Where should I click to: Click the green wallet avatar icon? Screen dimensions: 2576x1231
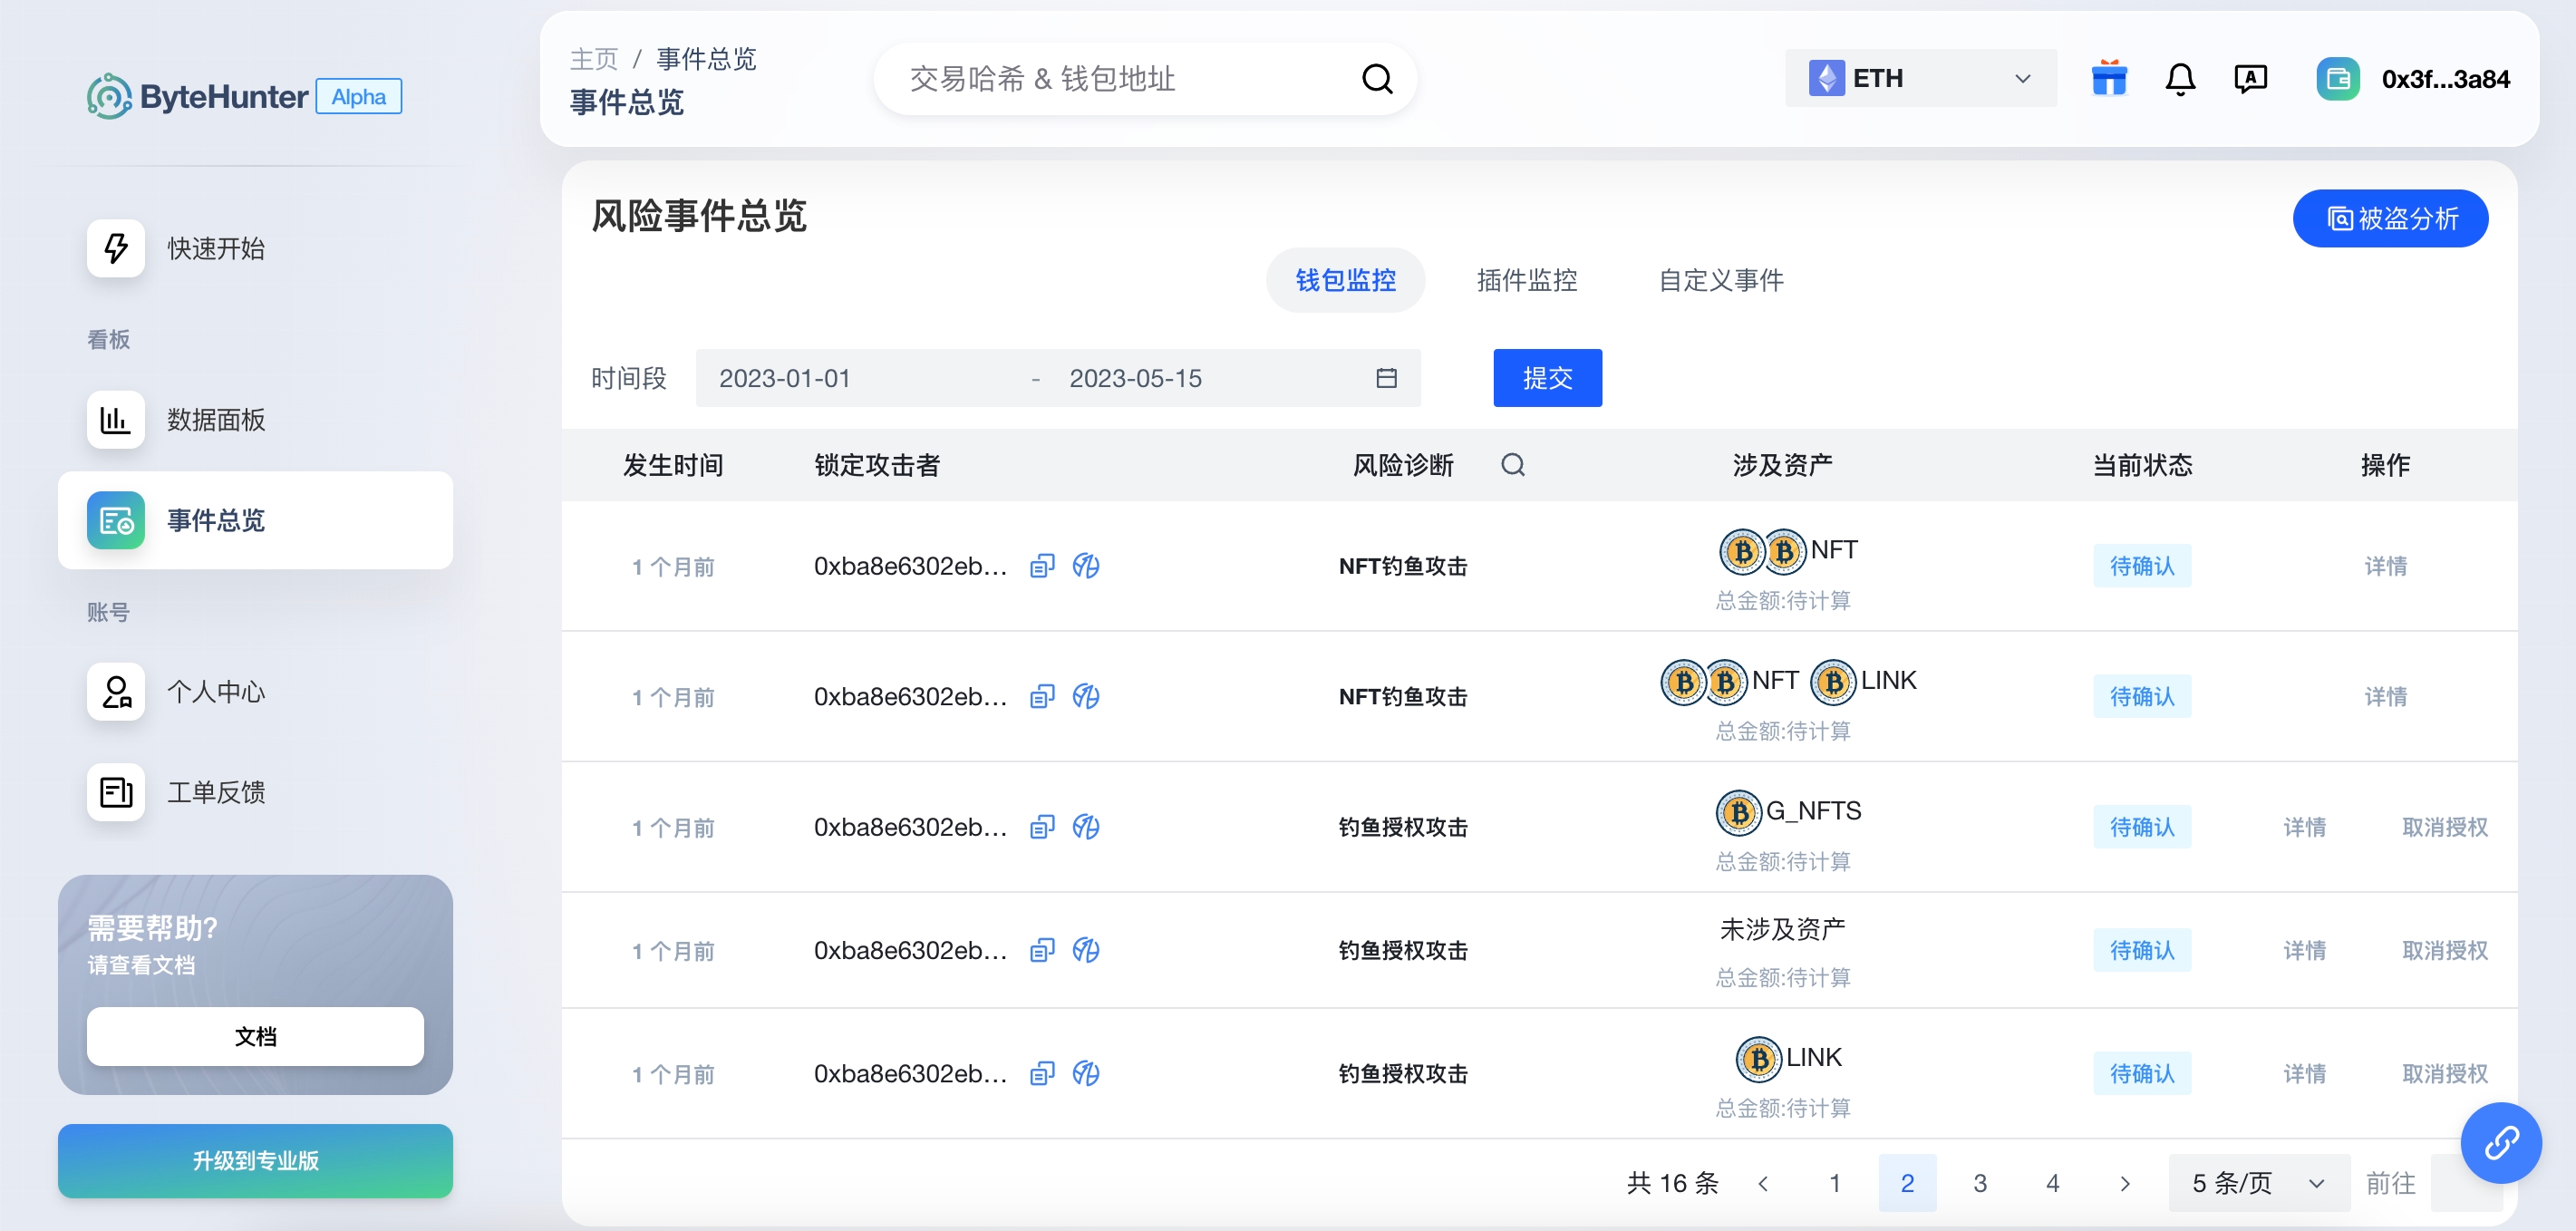[2338, 79]
